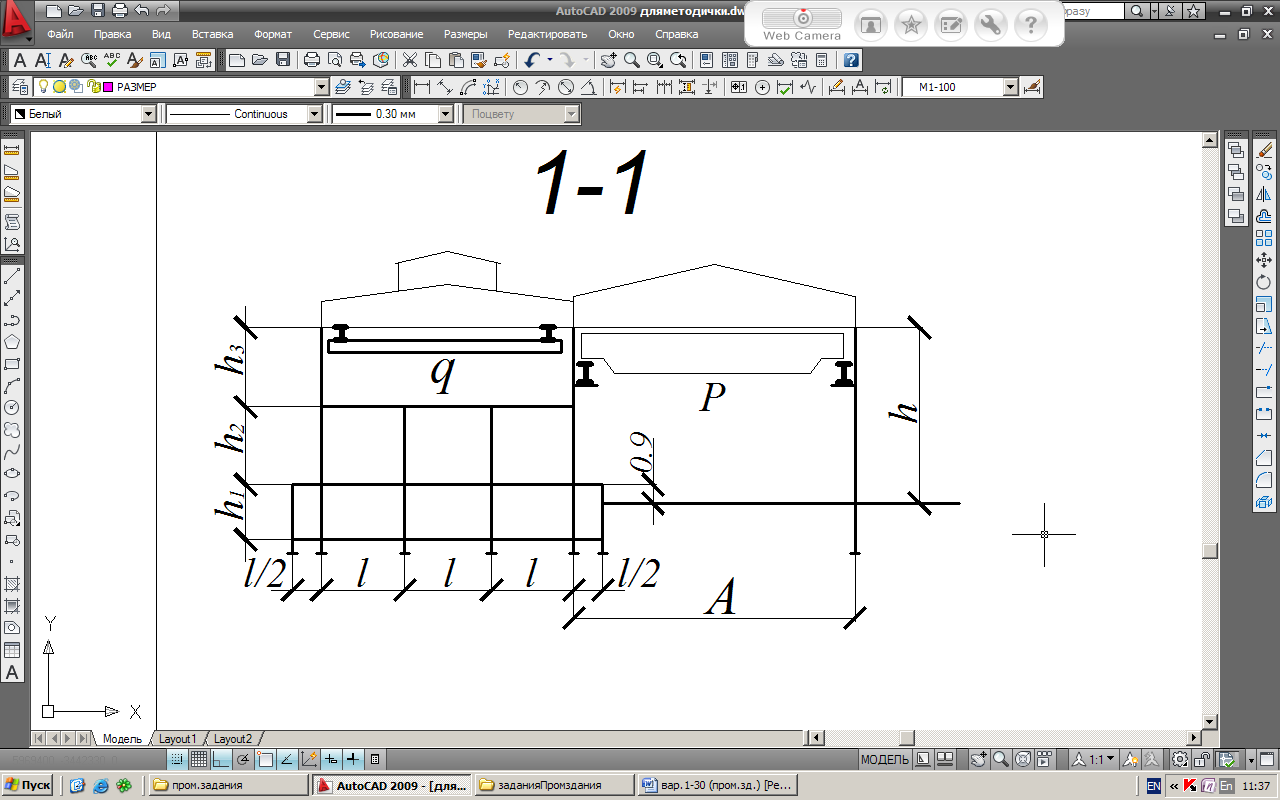This screenshot has height=800, width=1280.
Task: Click the Web Camera icon
Action: [802, 23]
